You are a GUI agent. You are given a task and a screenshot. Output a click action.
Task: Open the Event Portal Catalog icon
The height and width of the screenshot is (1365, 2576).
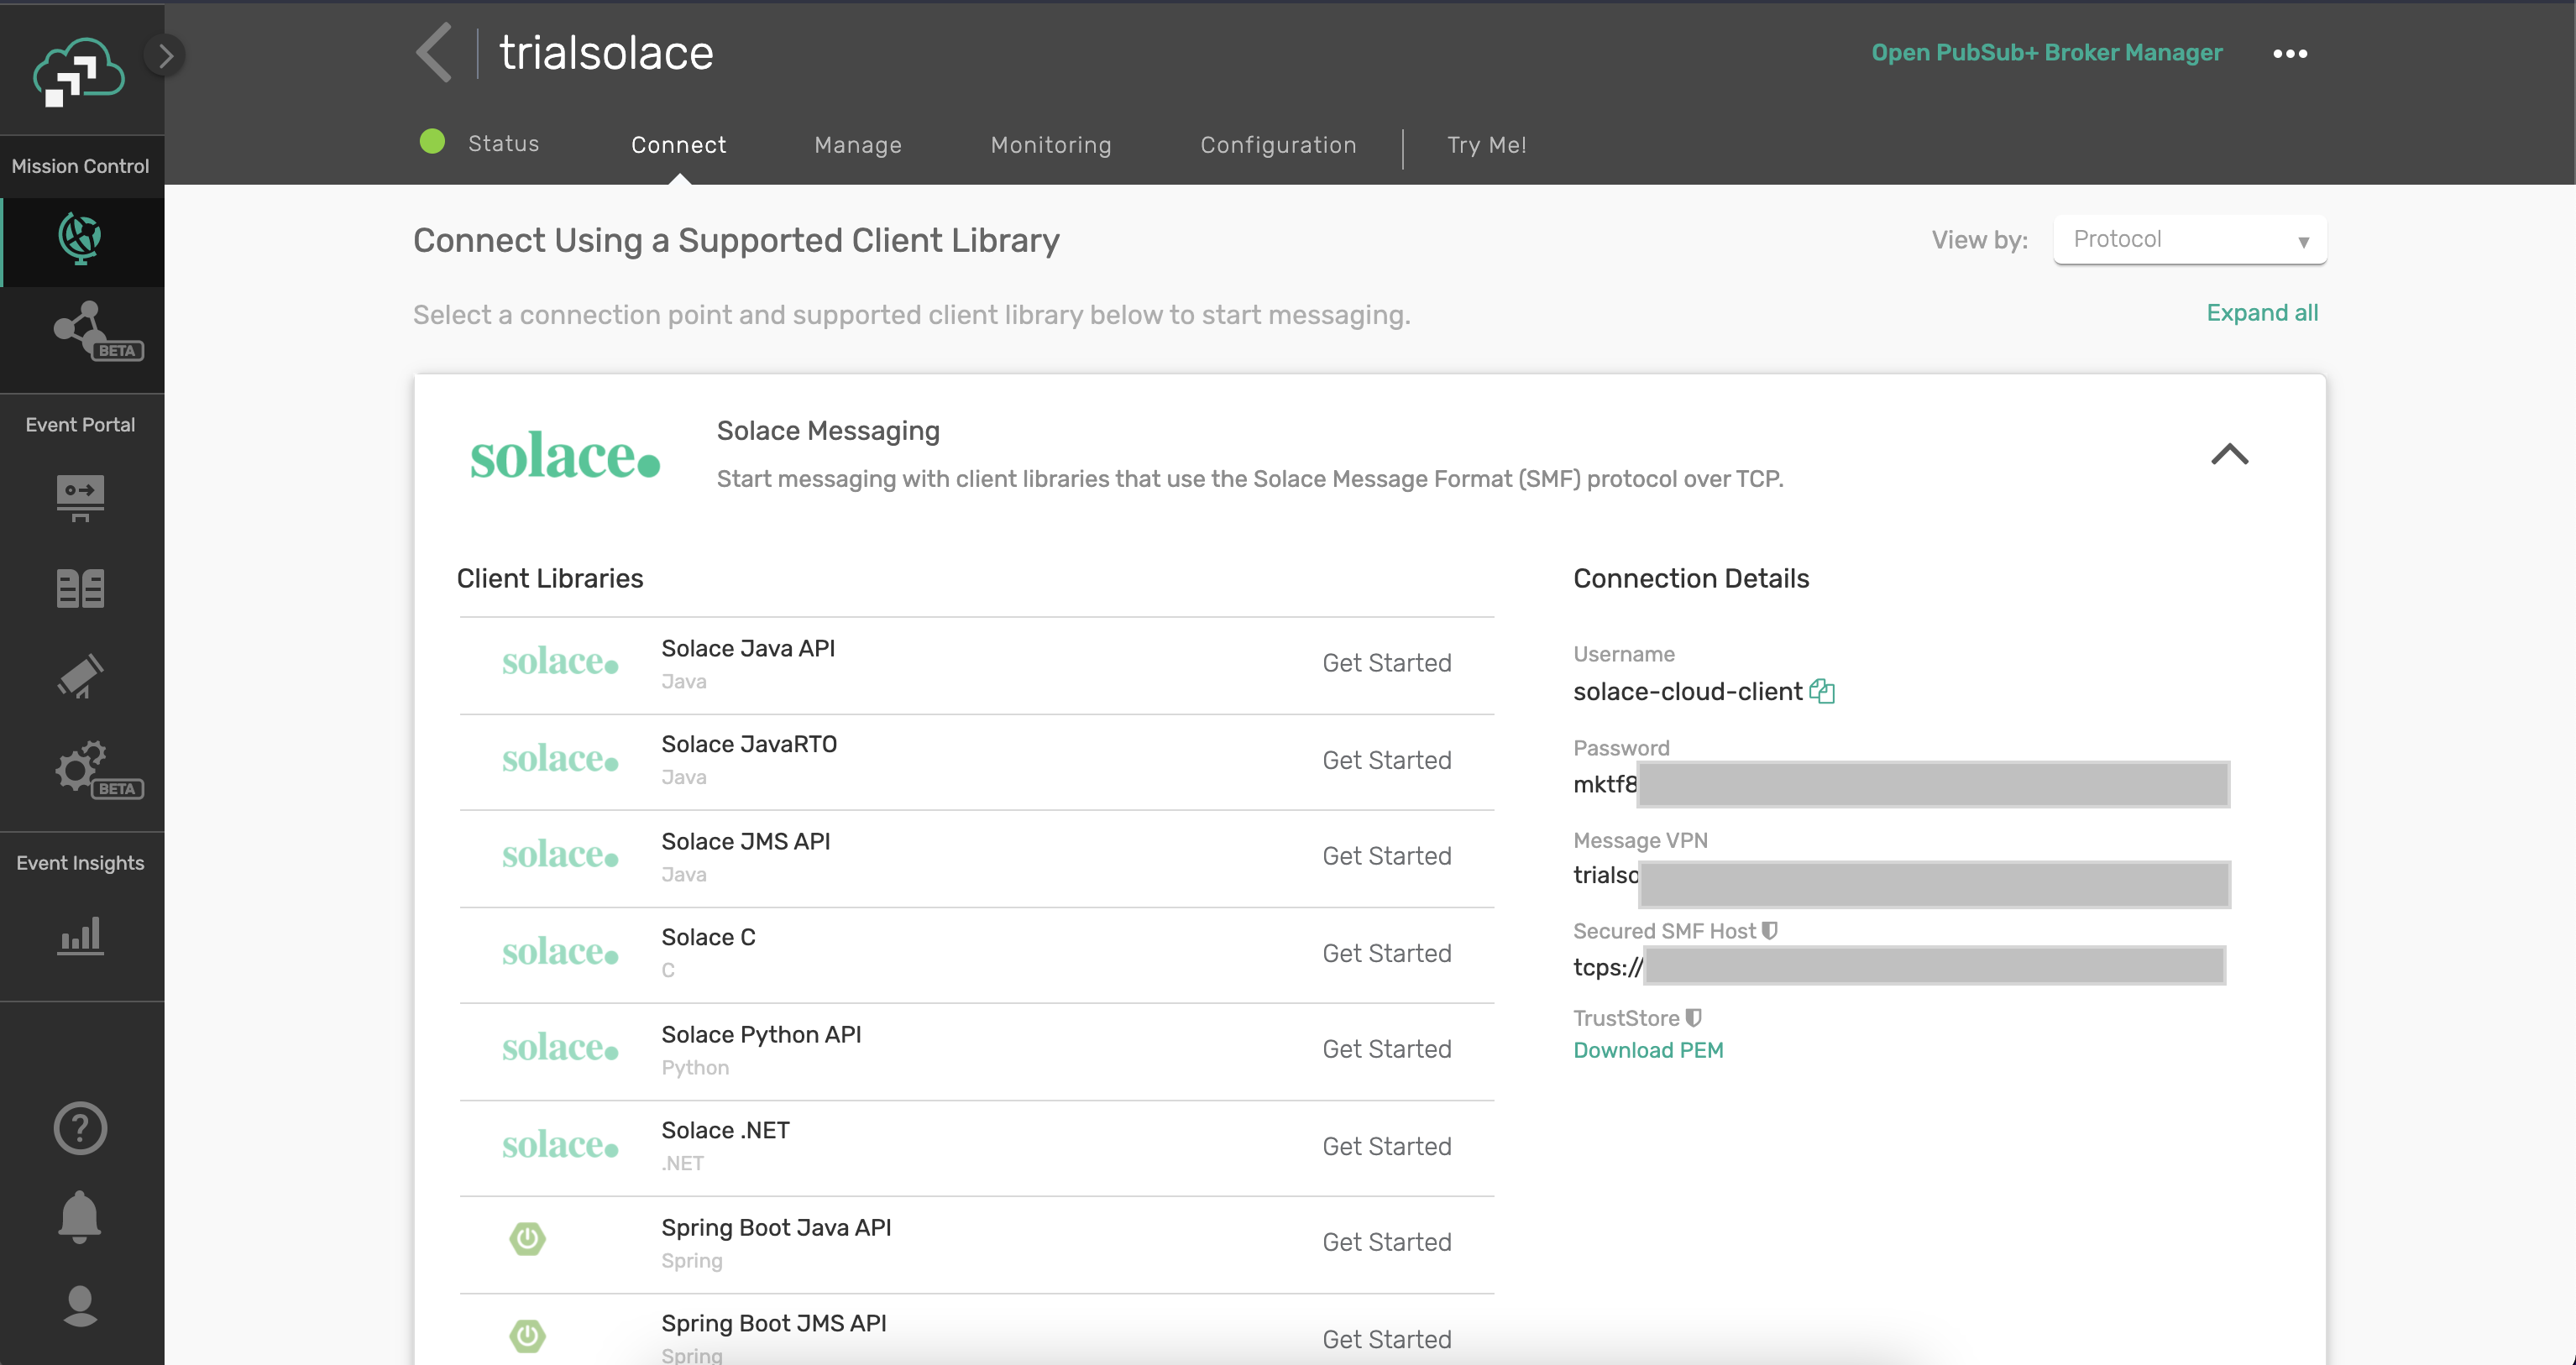[x=80, y=589]
